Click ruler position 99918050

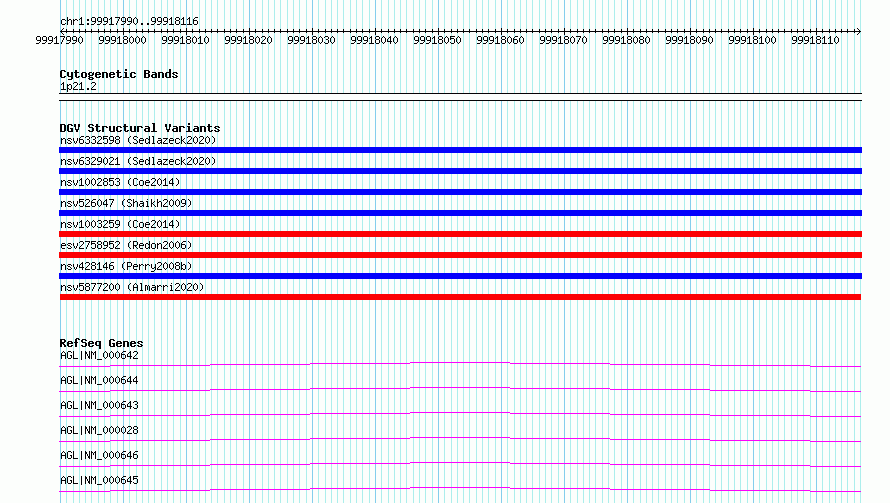coord(437,40)
